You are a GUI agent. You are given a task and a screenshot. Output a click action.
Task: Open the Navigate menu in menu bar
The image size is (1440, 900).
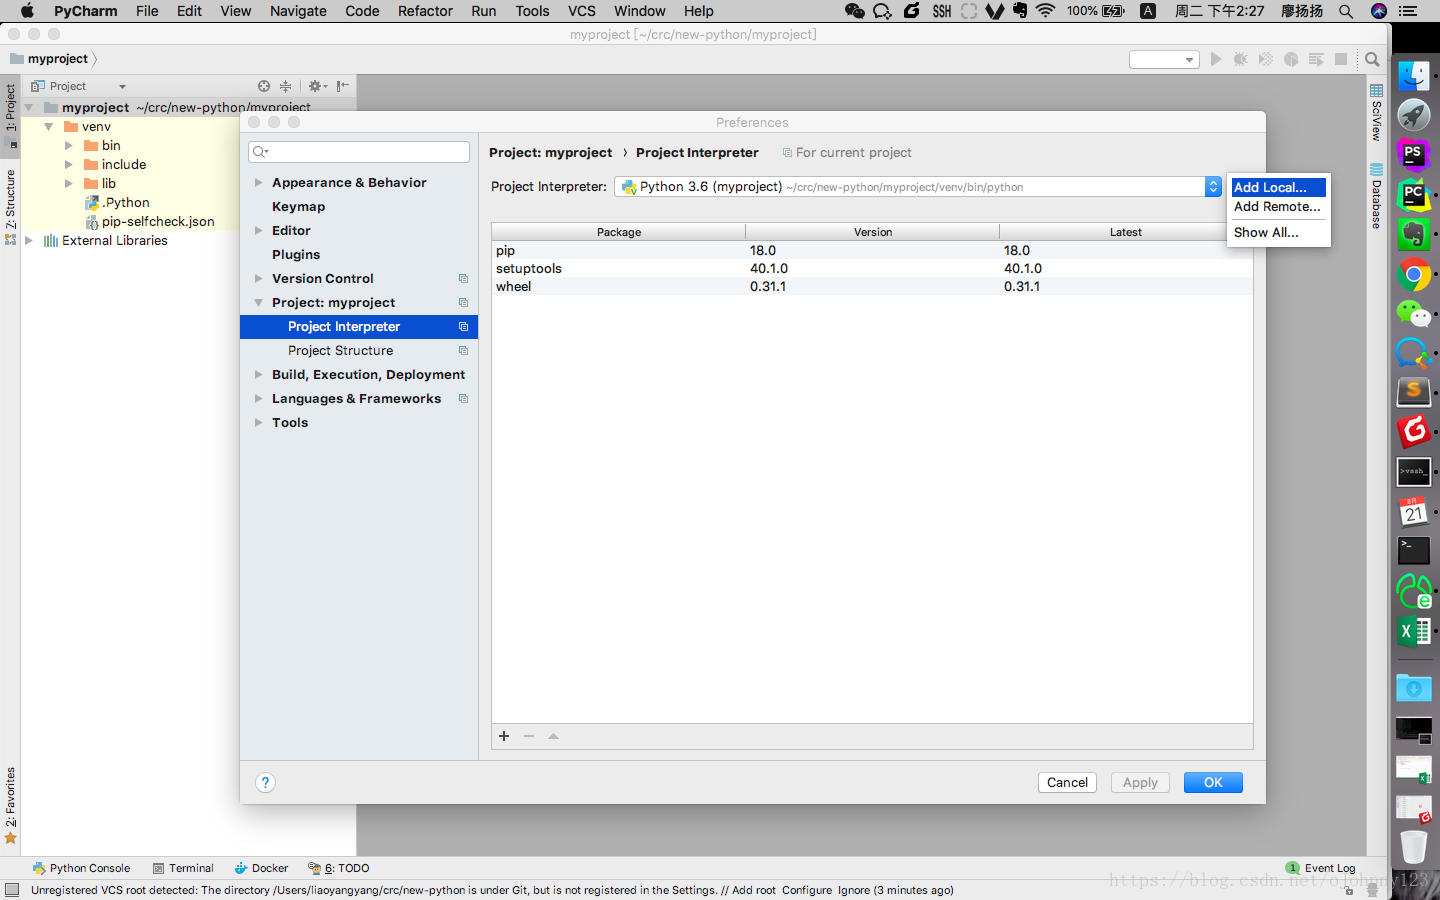point(298,11)
